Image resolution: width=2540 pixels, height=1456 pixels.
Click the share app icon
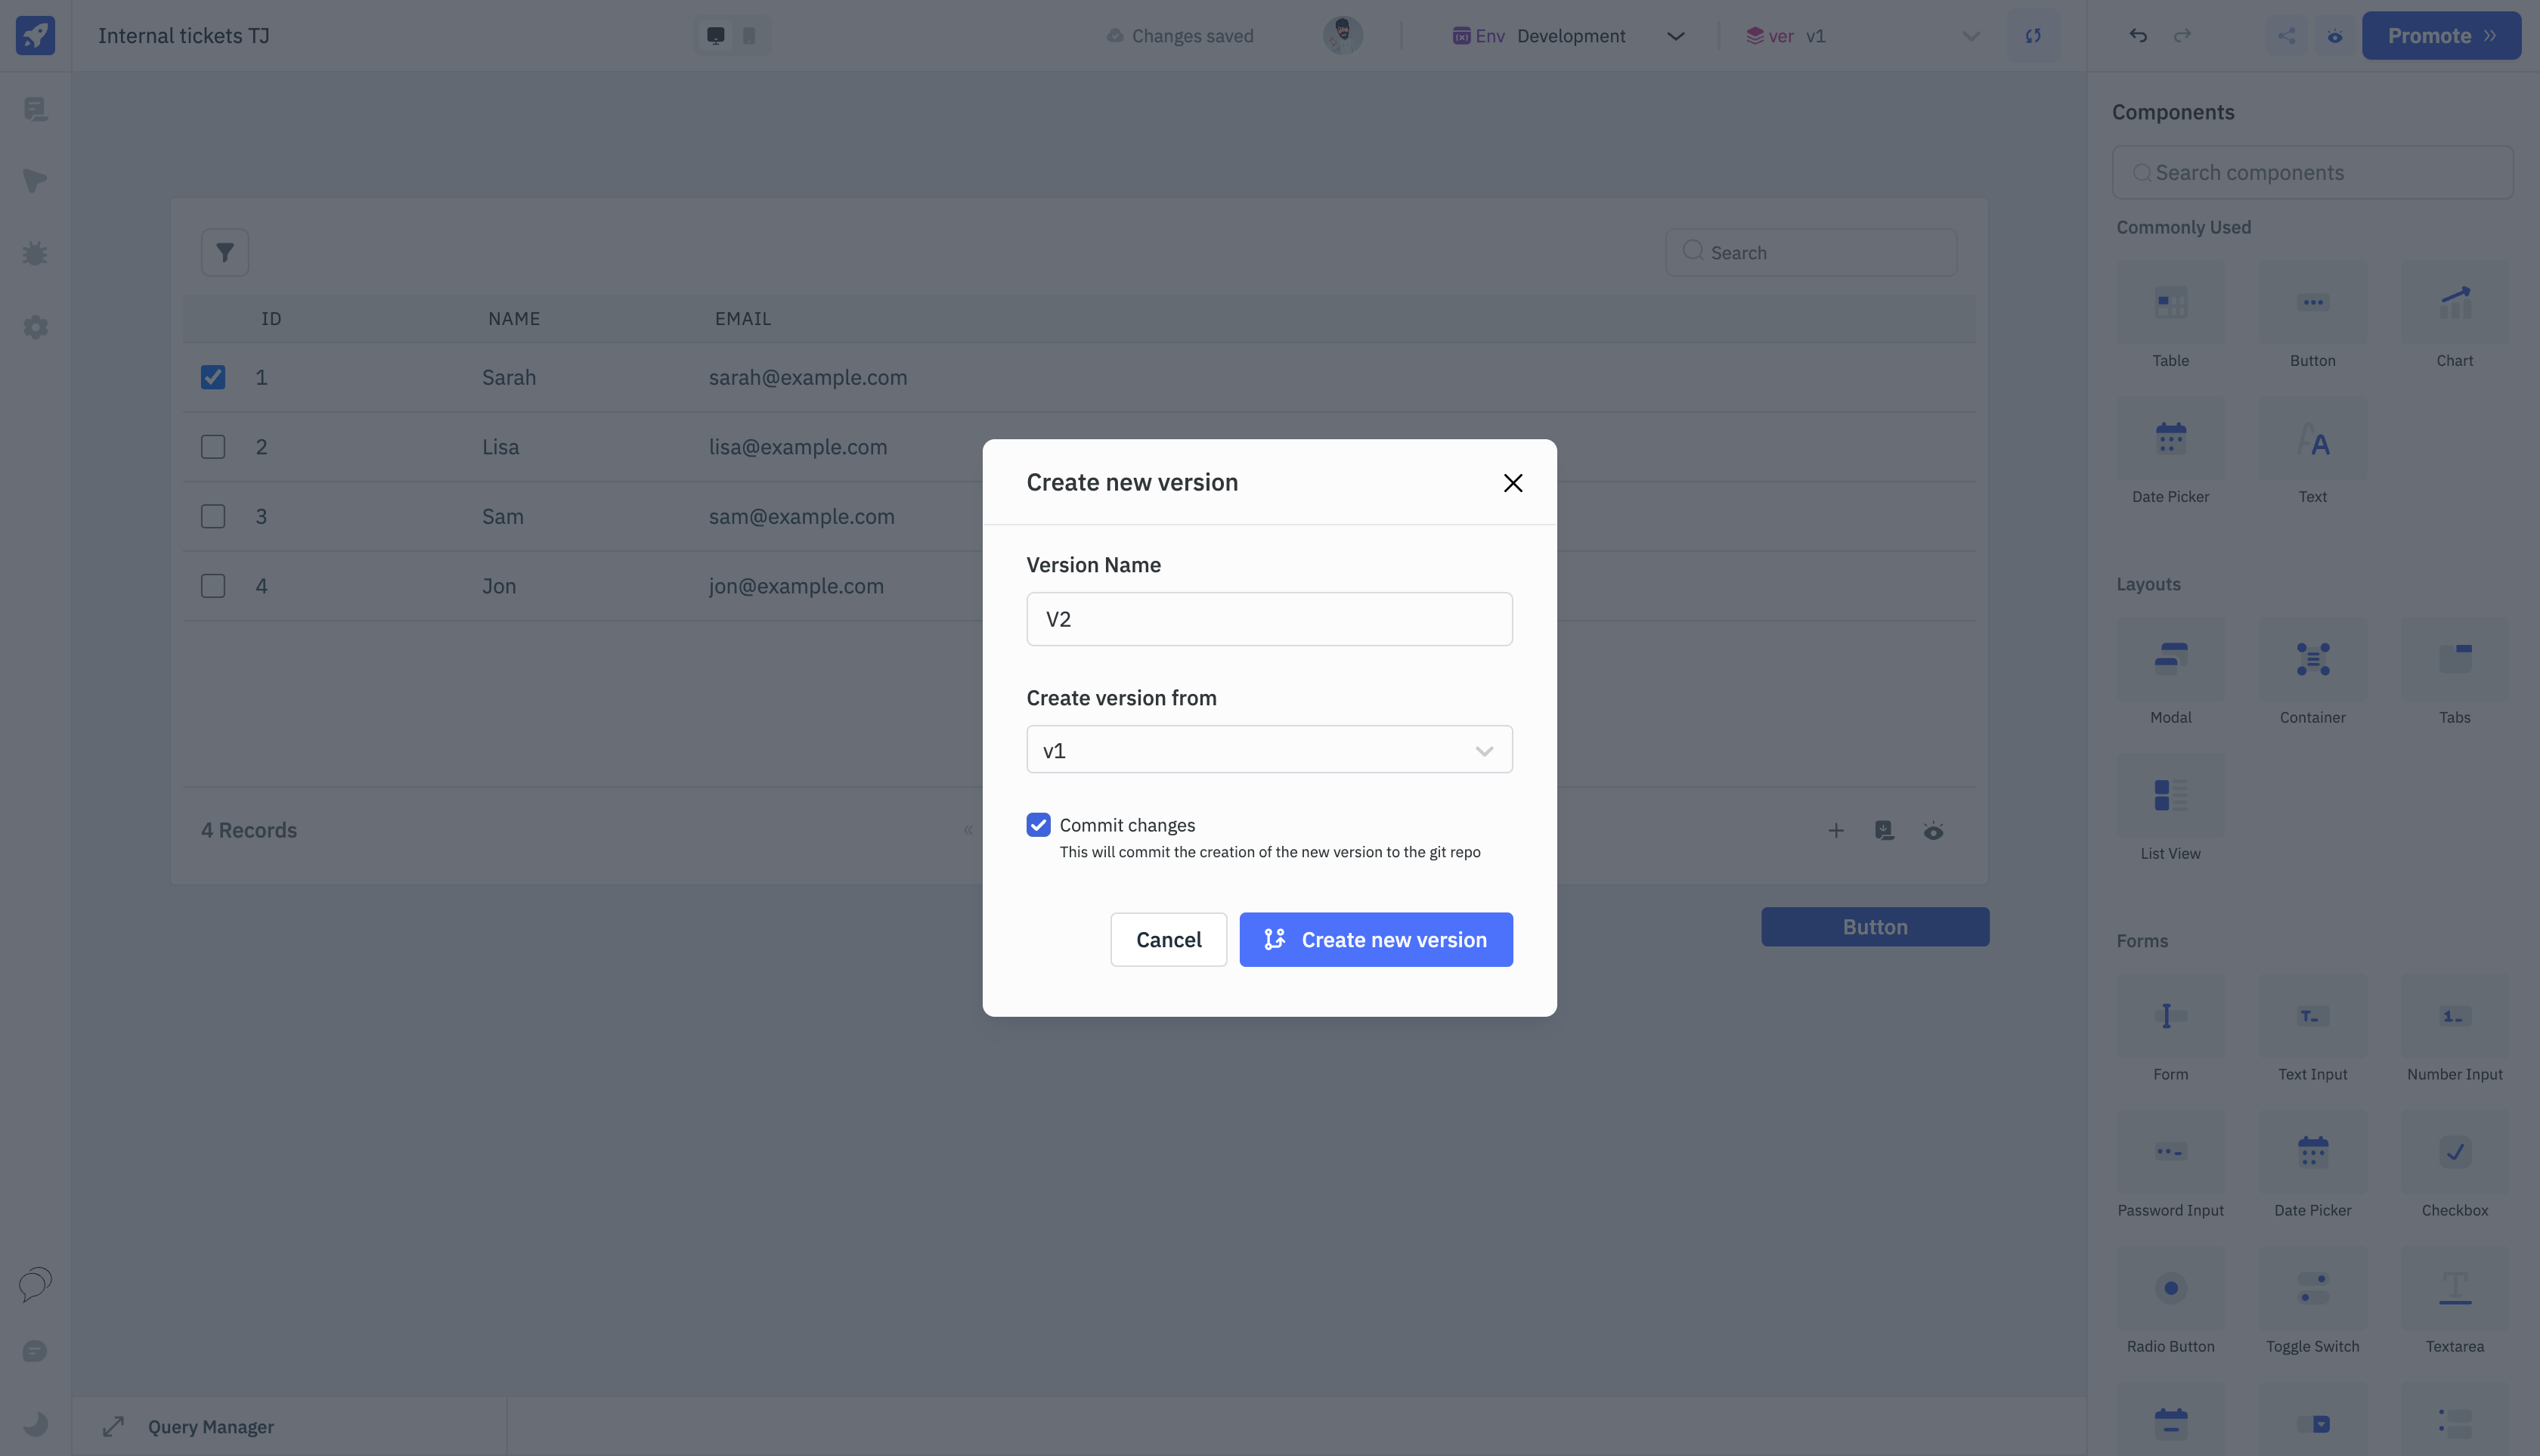2286,35
